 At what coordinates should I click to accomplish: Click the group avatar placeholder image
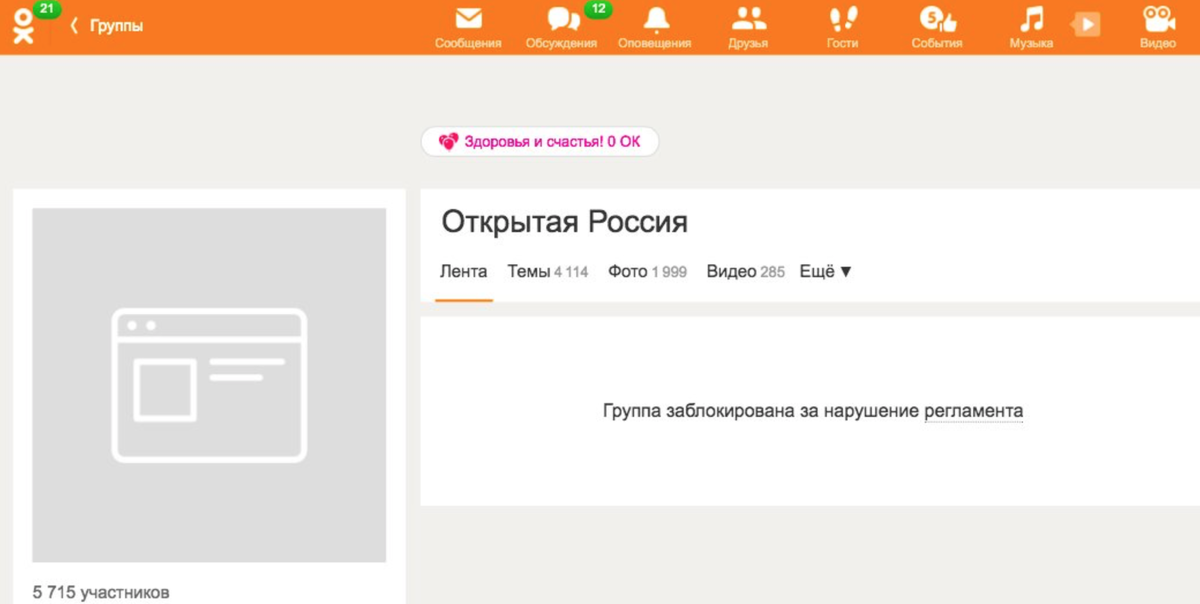[x=209, y=385]
